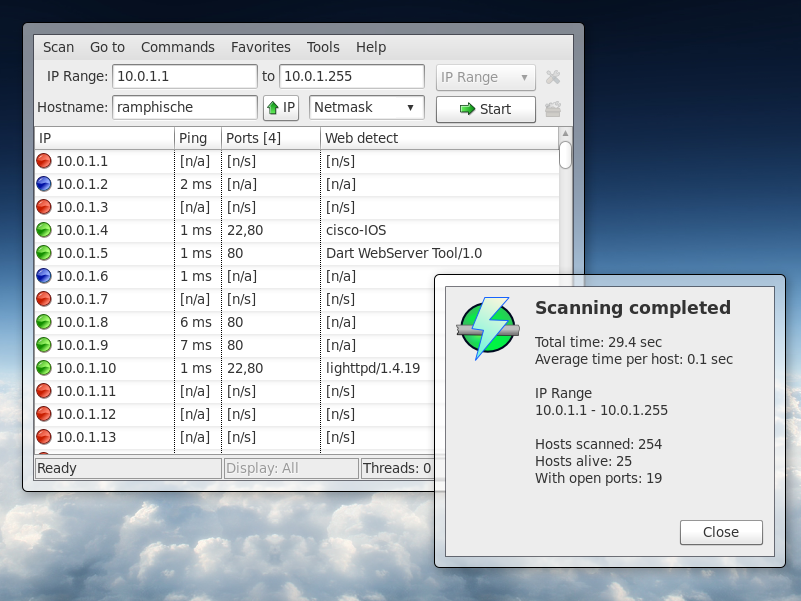The image size is (801, 601).
Task: Click the Display: All status field
Action: pos(291,468)
